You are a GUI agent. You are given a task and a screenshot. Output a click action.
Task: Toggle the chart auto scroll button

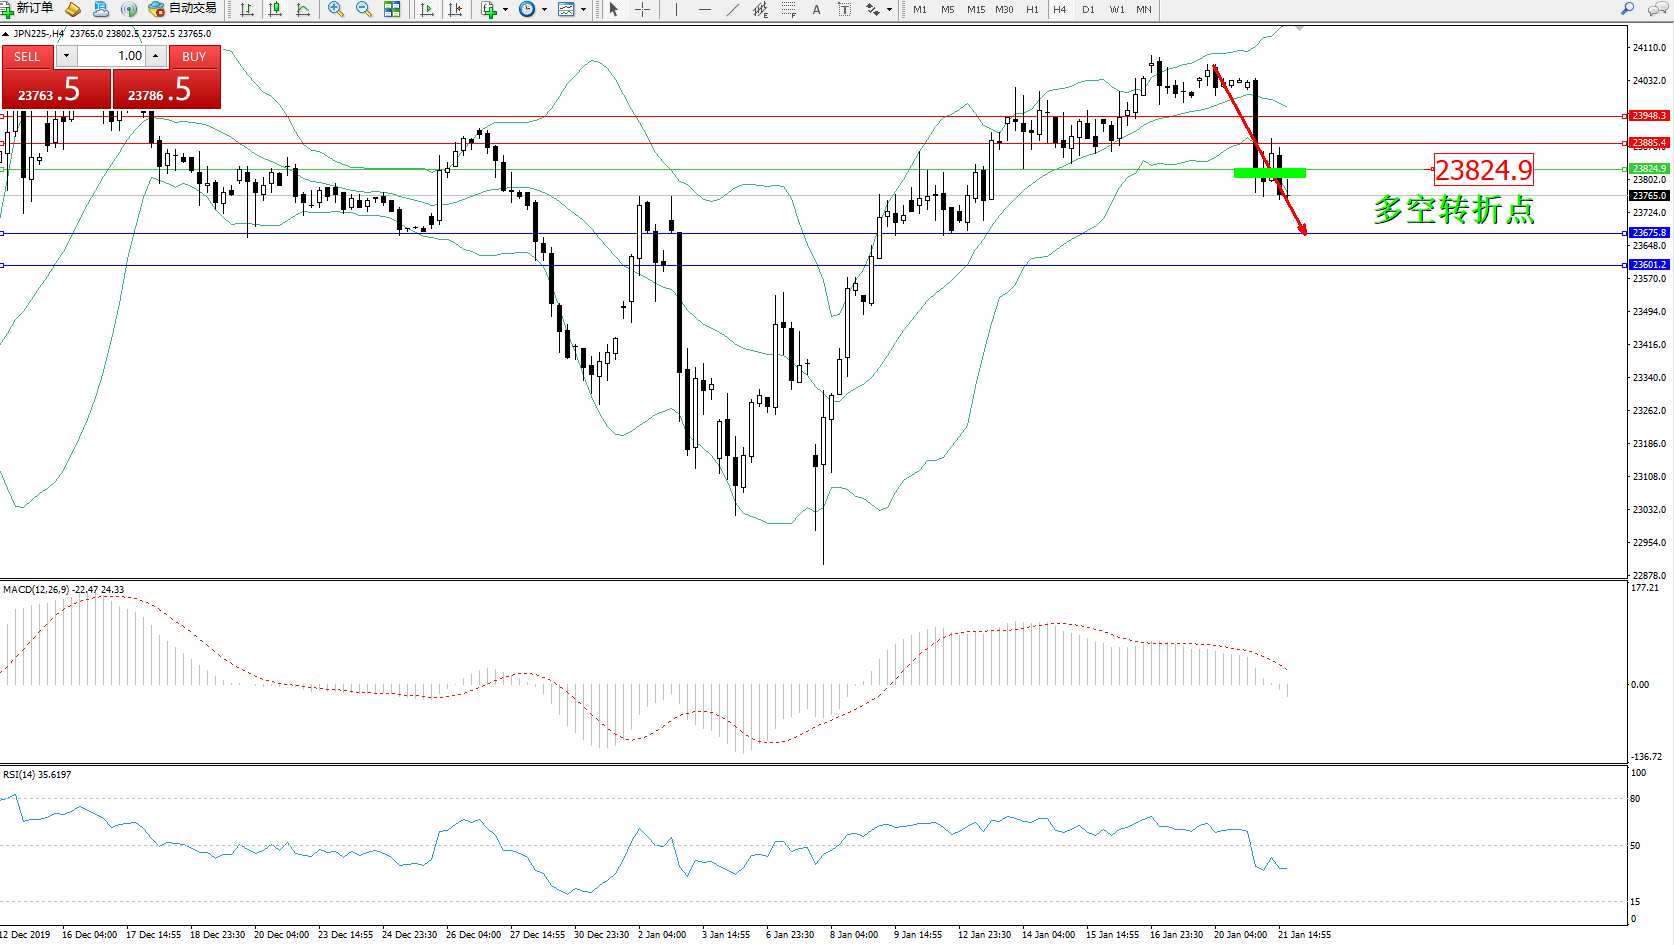pos(427,9)
